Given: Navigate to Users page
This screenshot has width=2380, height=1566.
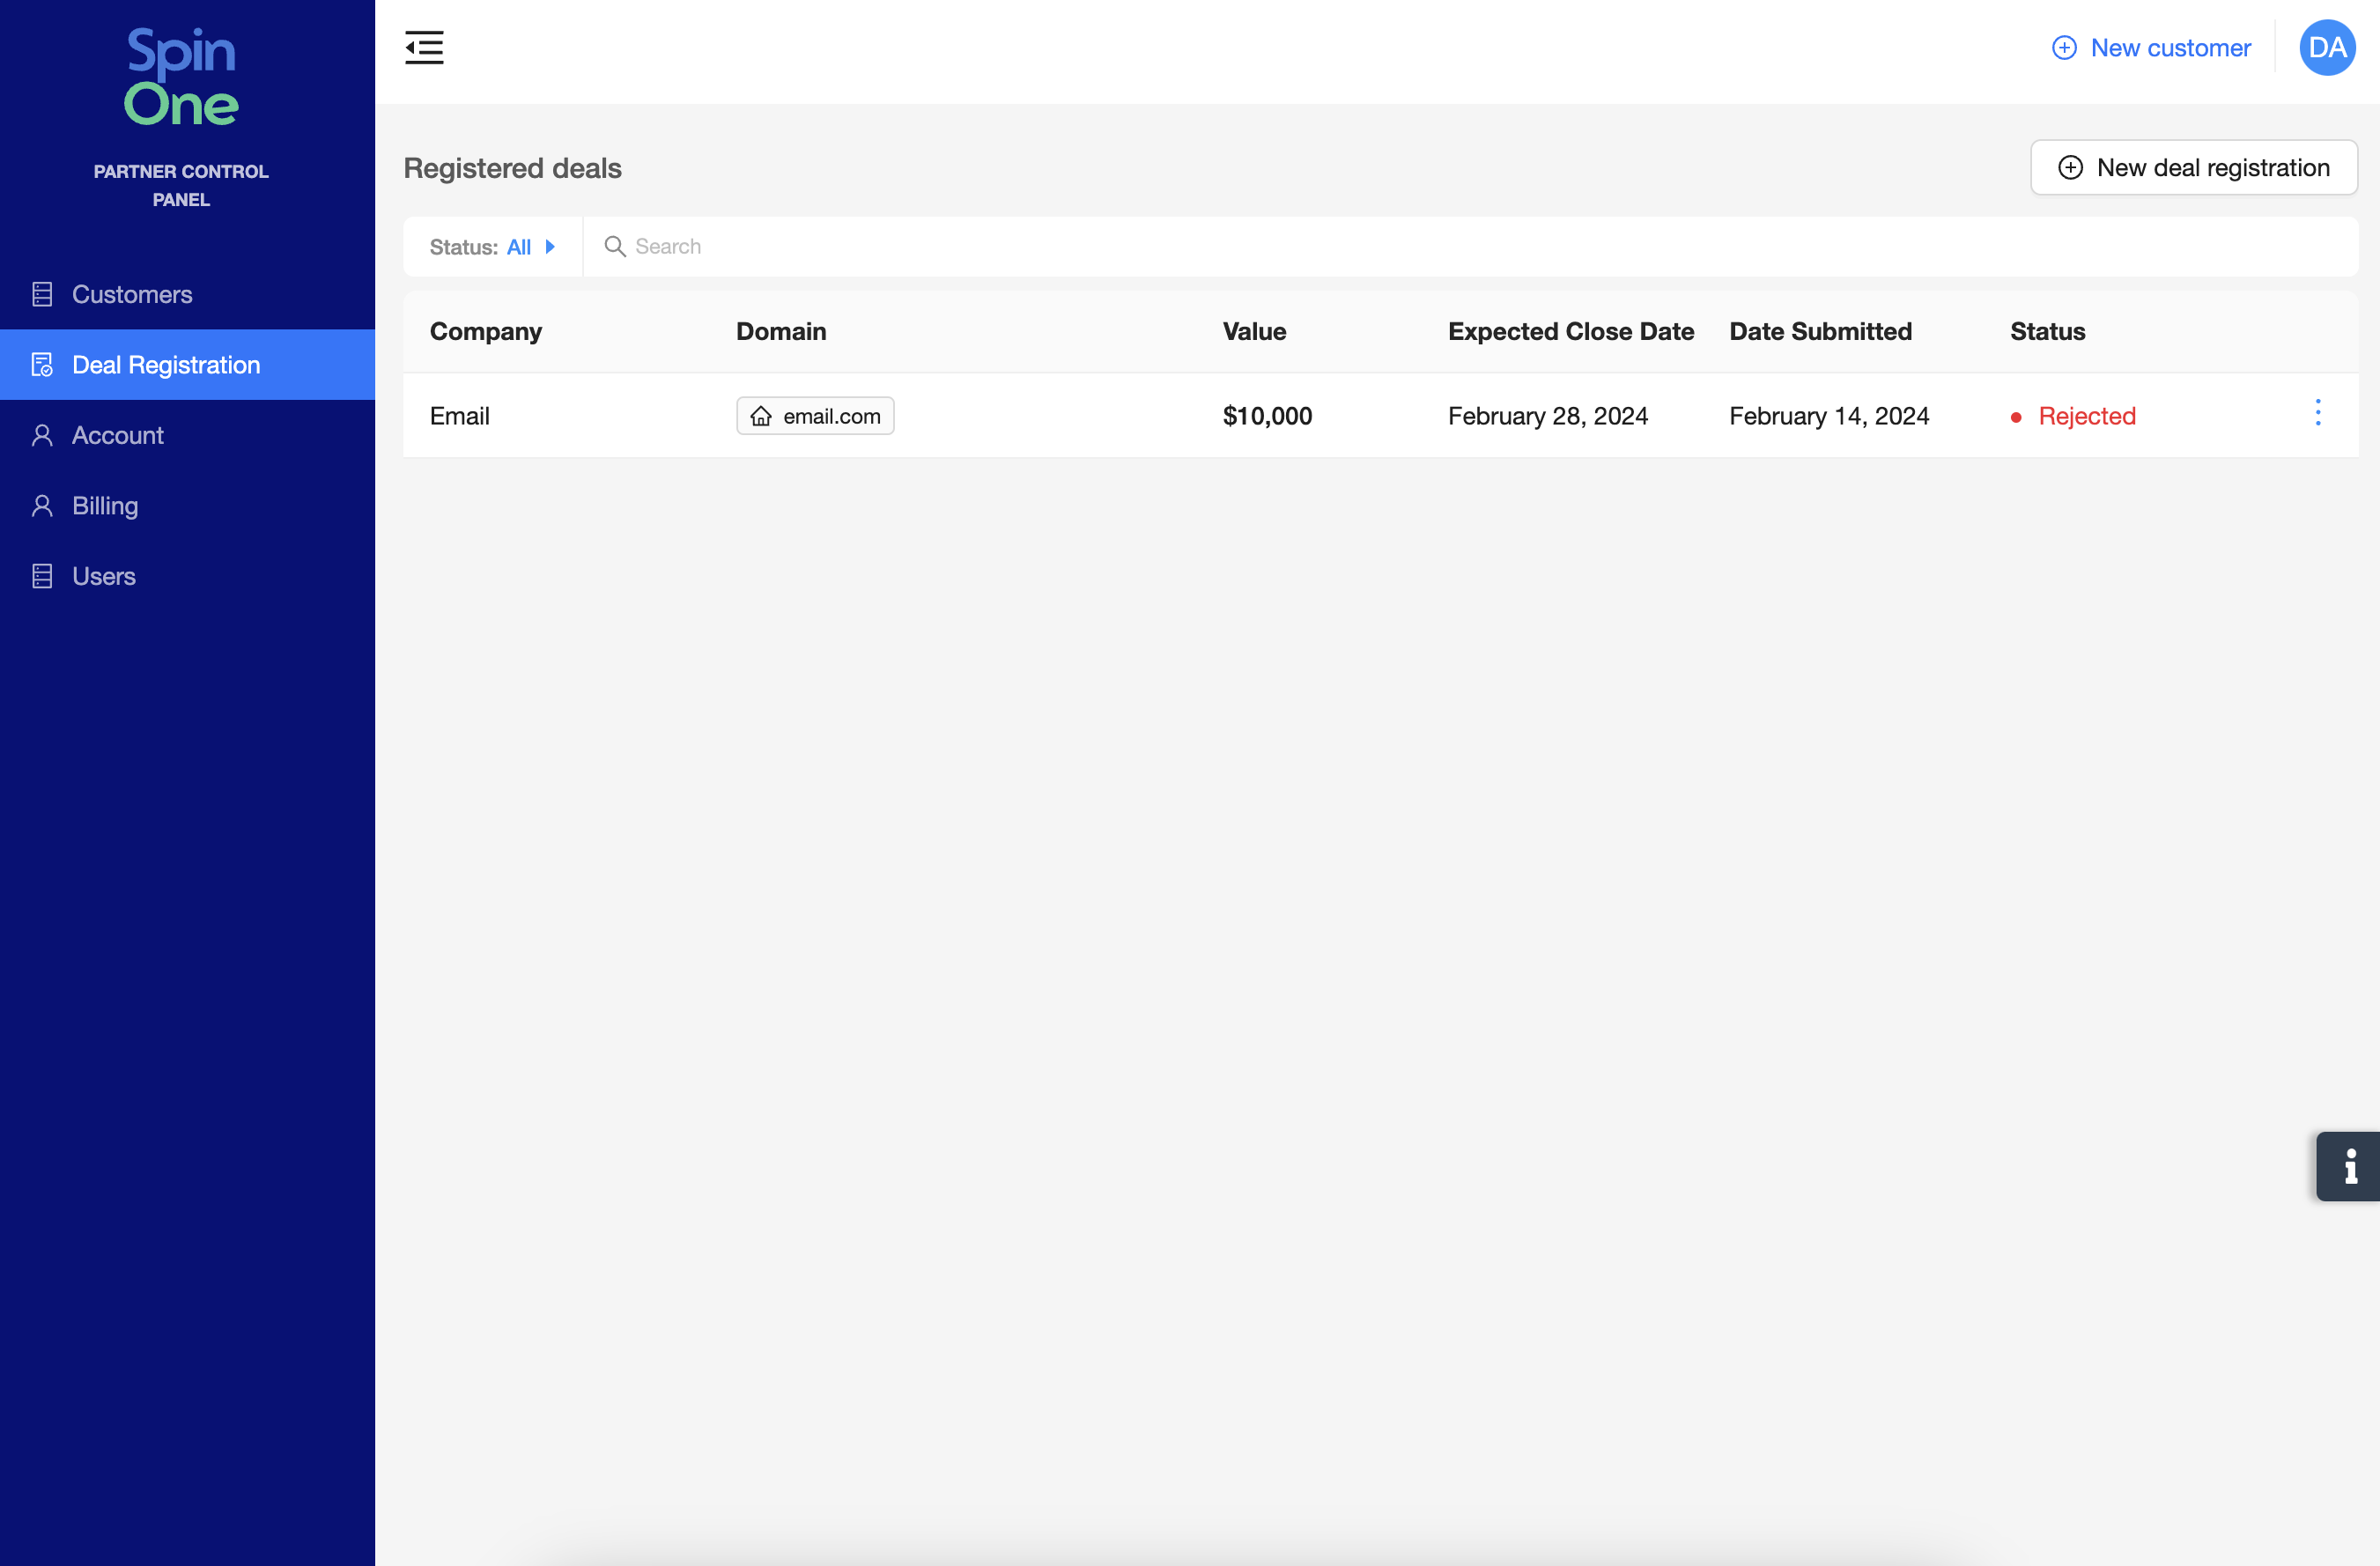Looking at the screenshot, I should tap(104, 576).
